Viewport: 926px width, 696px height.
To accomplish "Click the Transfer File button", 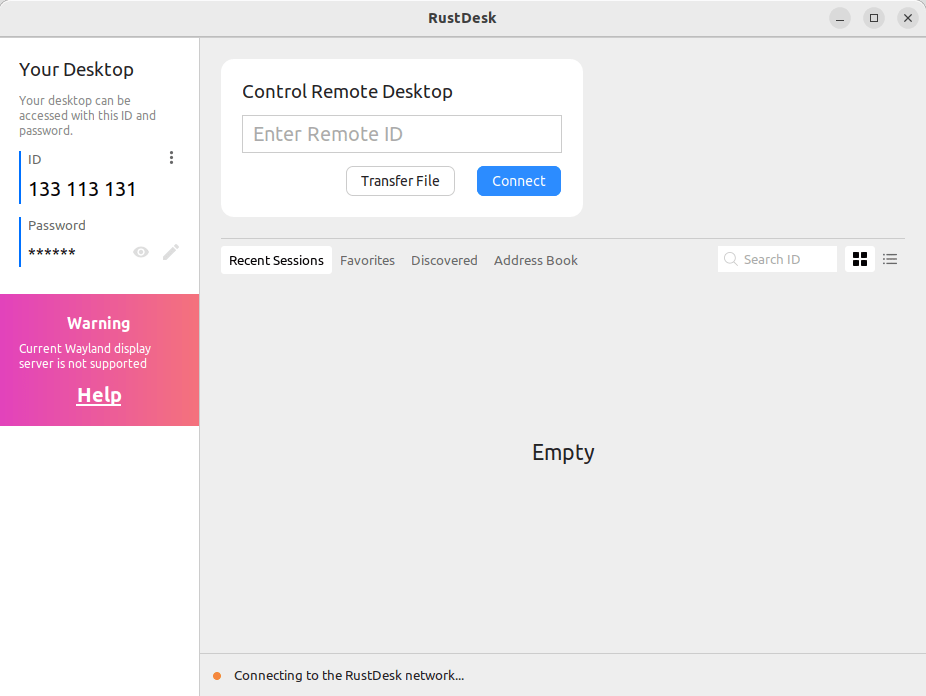I will click(x=400, y=181).
